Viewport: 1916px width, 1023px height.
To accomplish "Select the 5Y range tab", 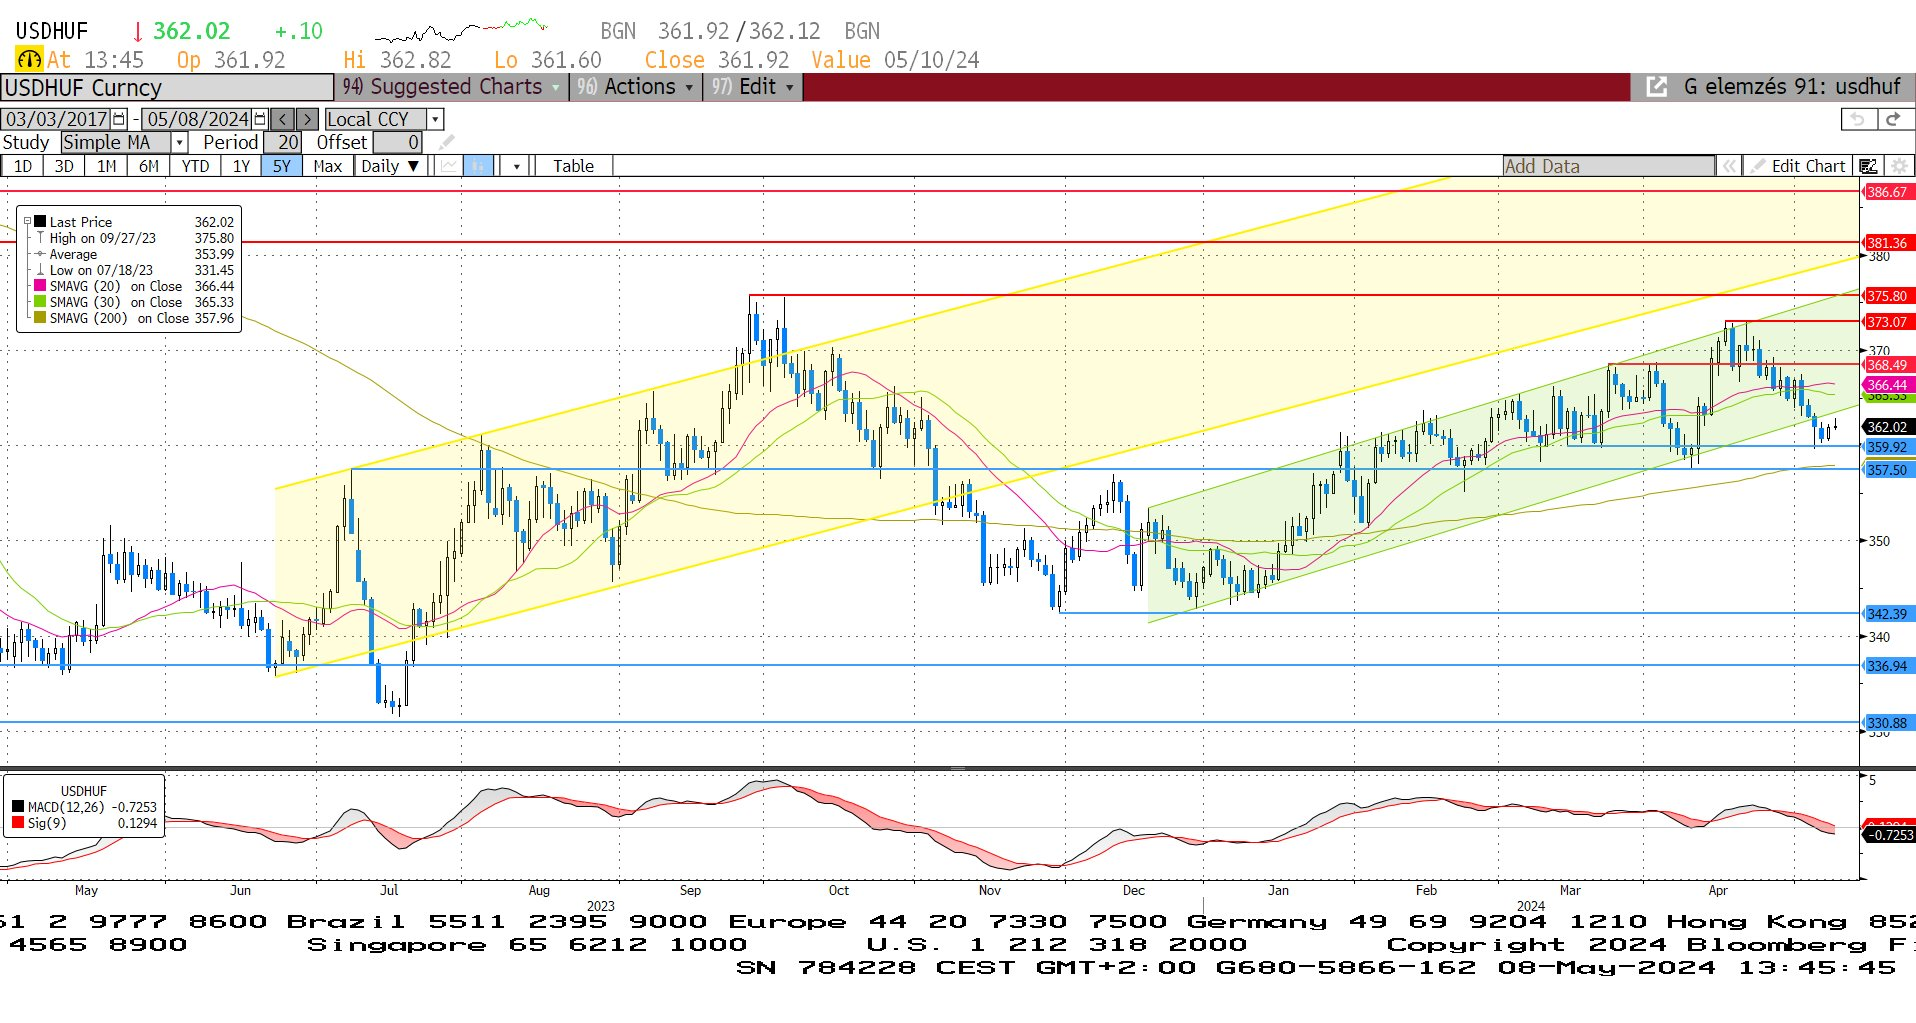I will [x=282, y=166].
